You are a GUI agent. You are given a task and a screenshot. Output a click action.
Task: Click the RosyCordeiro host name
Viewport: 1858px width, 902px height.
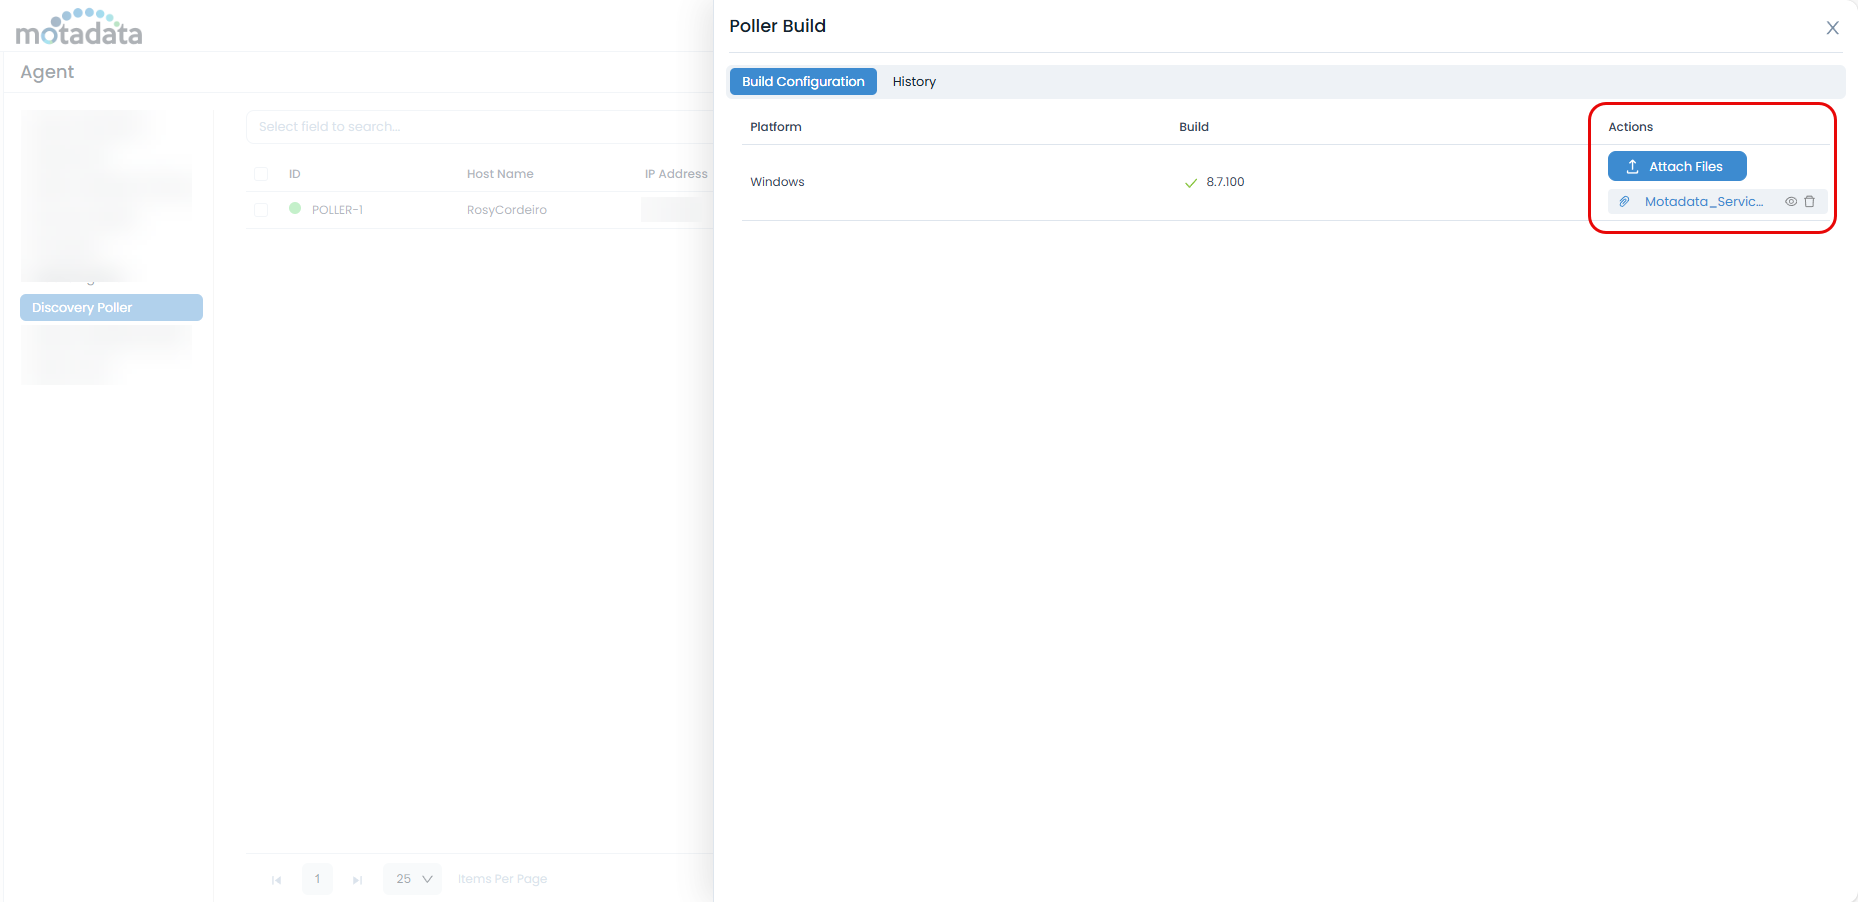[x=506, y=210]
